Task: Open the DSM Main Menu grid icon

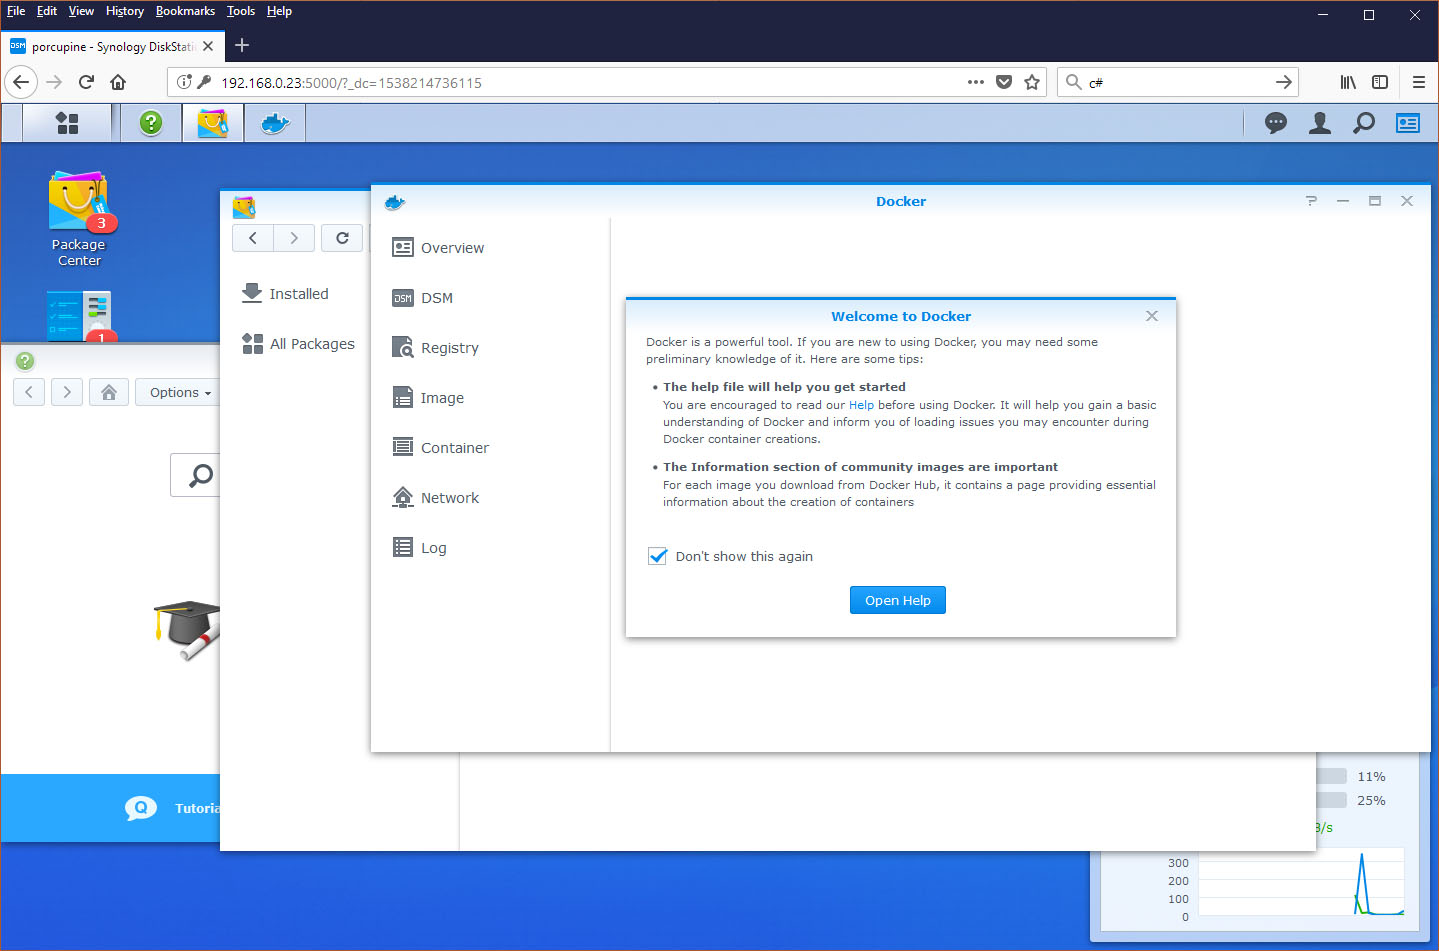Action: click(x=67, y=123)
